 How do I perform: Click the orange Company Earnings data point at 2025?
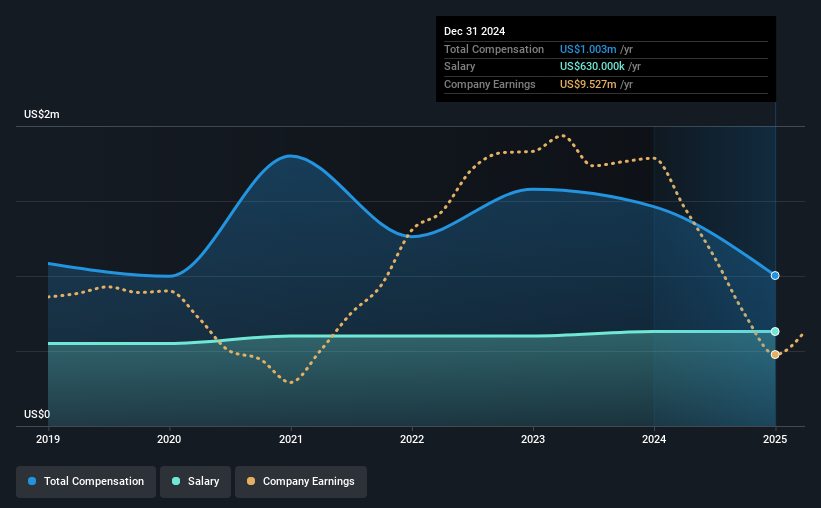click(775, 355)
